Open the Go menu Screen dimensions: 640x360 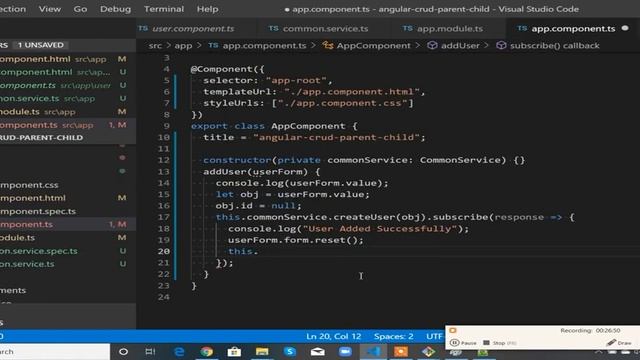click(x=80, y=9)
